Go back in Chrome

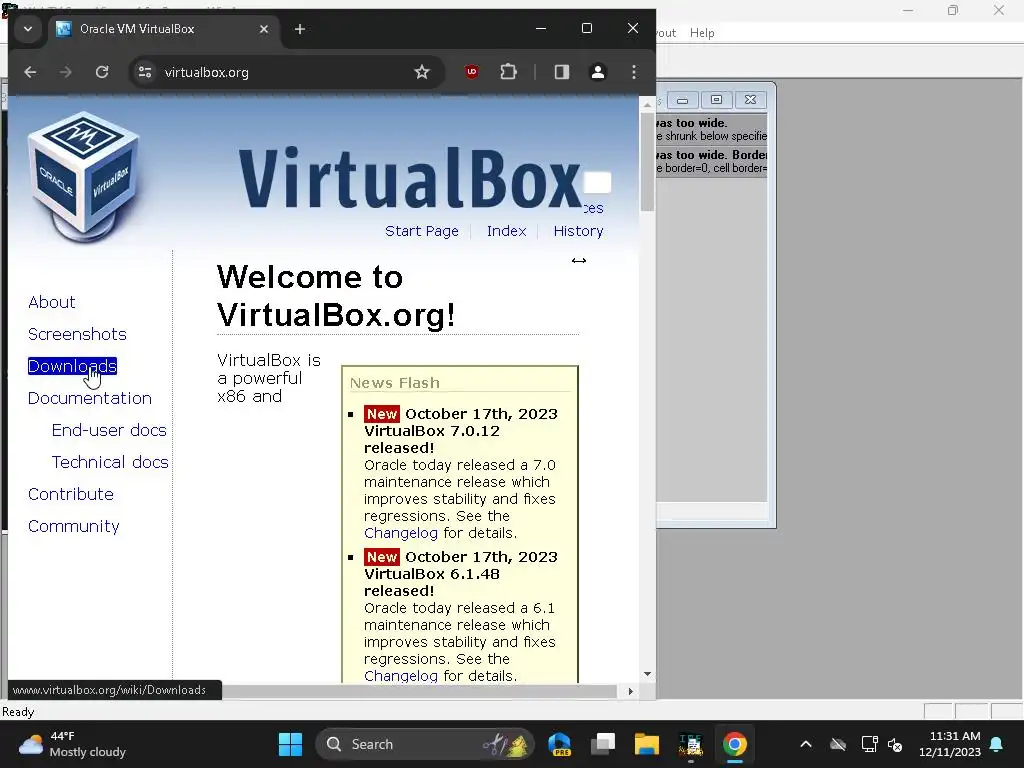[30, 72]
